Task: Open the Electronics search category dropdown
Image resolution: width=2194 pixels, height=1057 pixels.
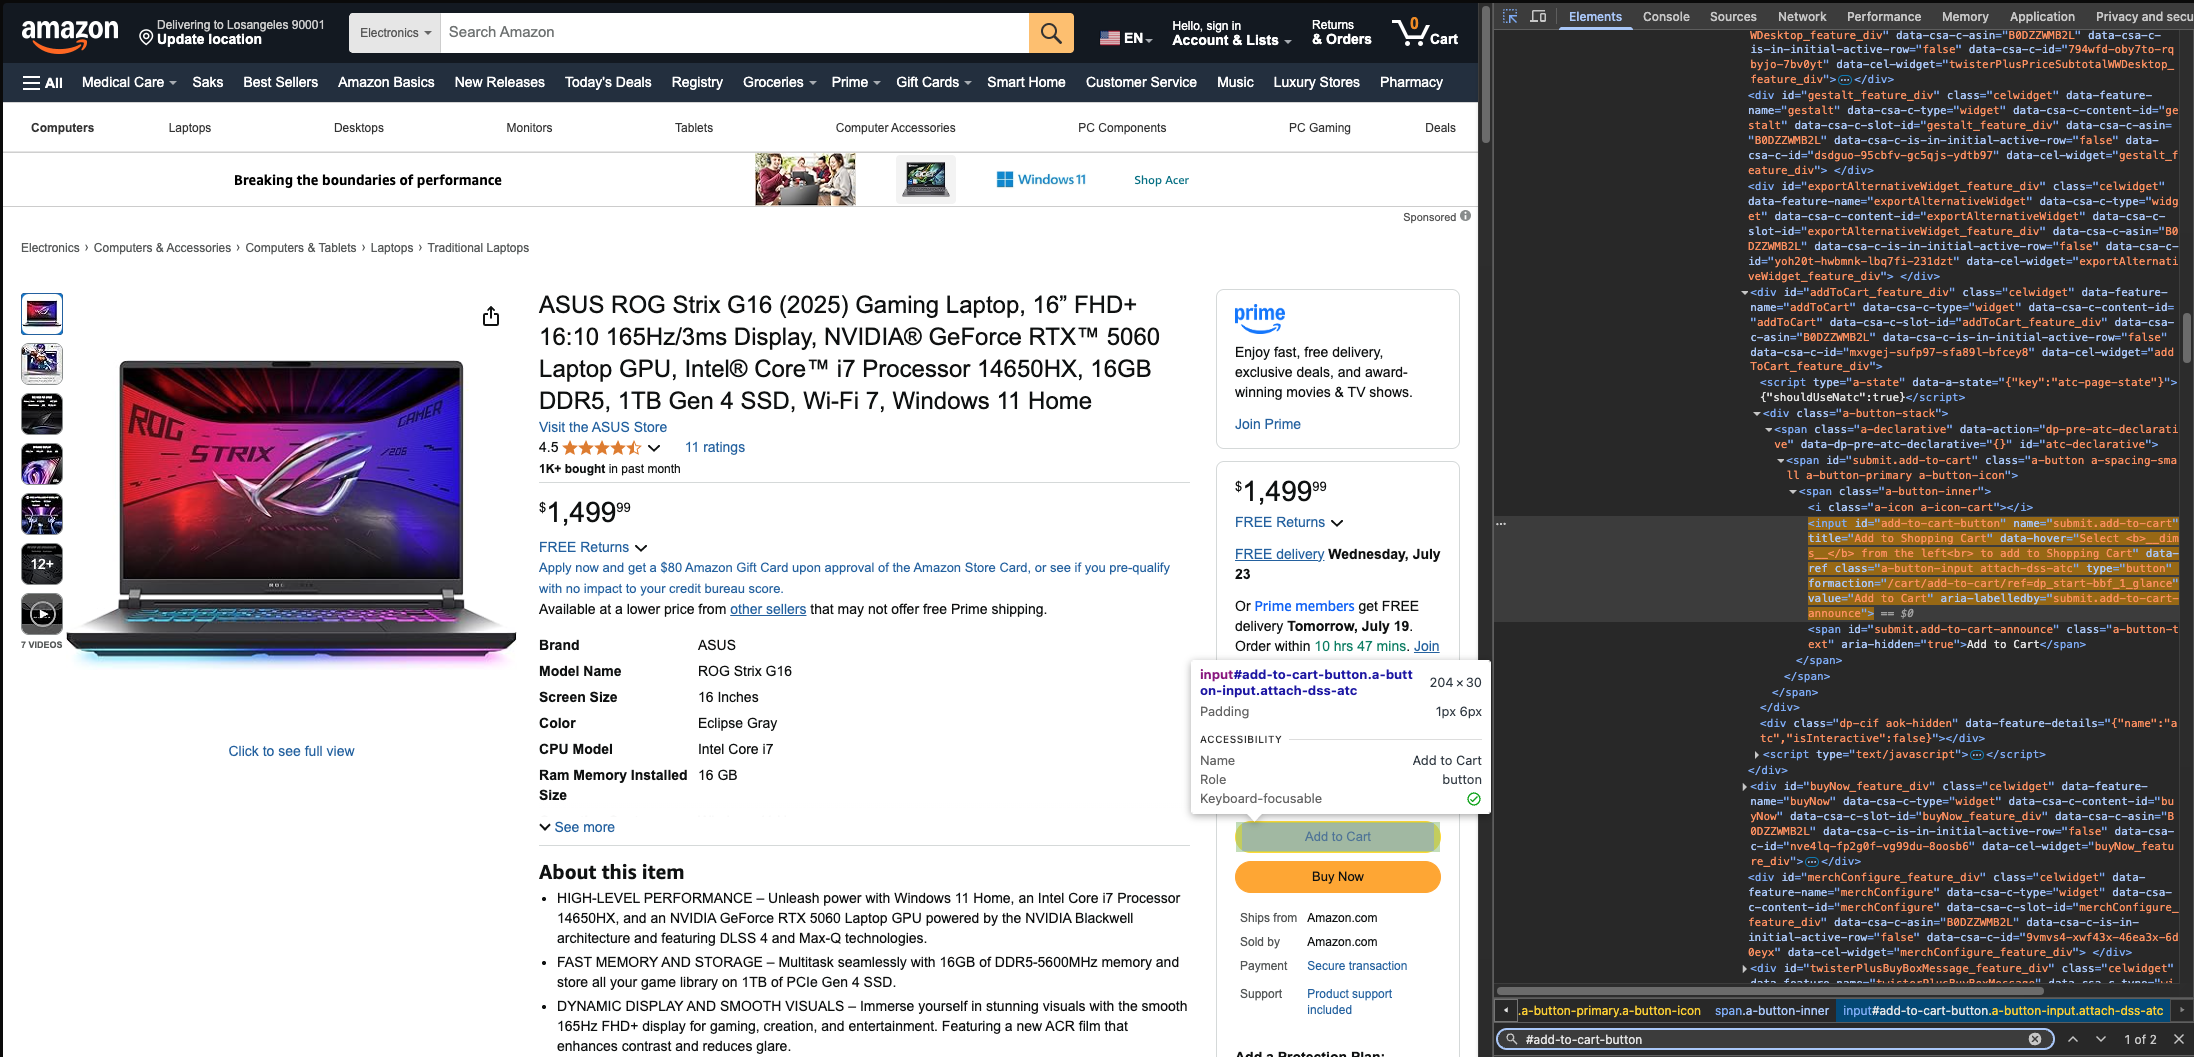Action: pos(395,33)
